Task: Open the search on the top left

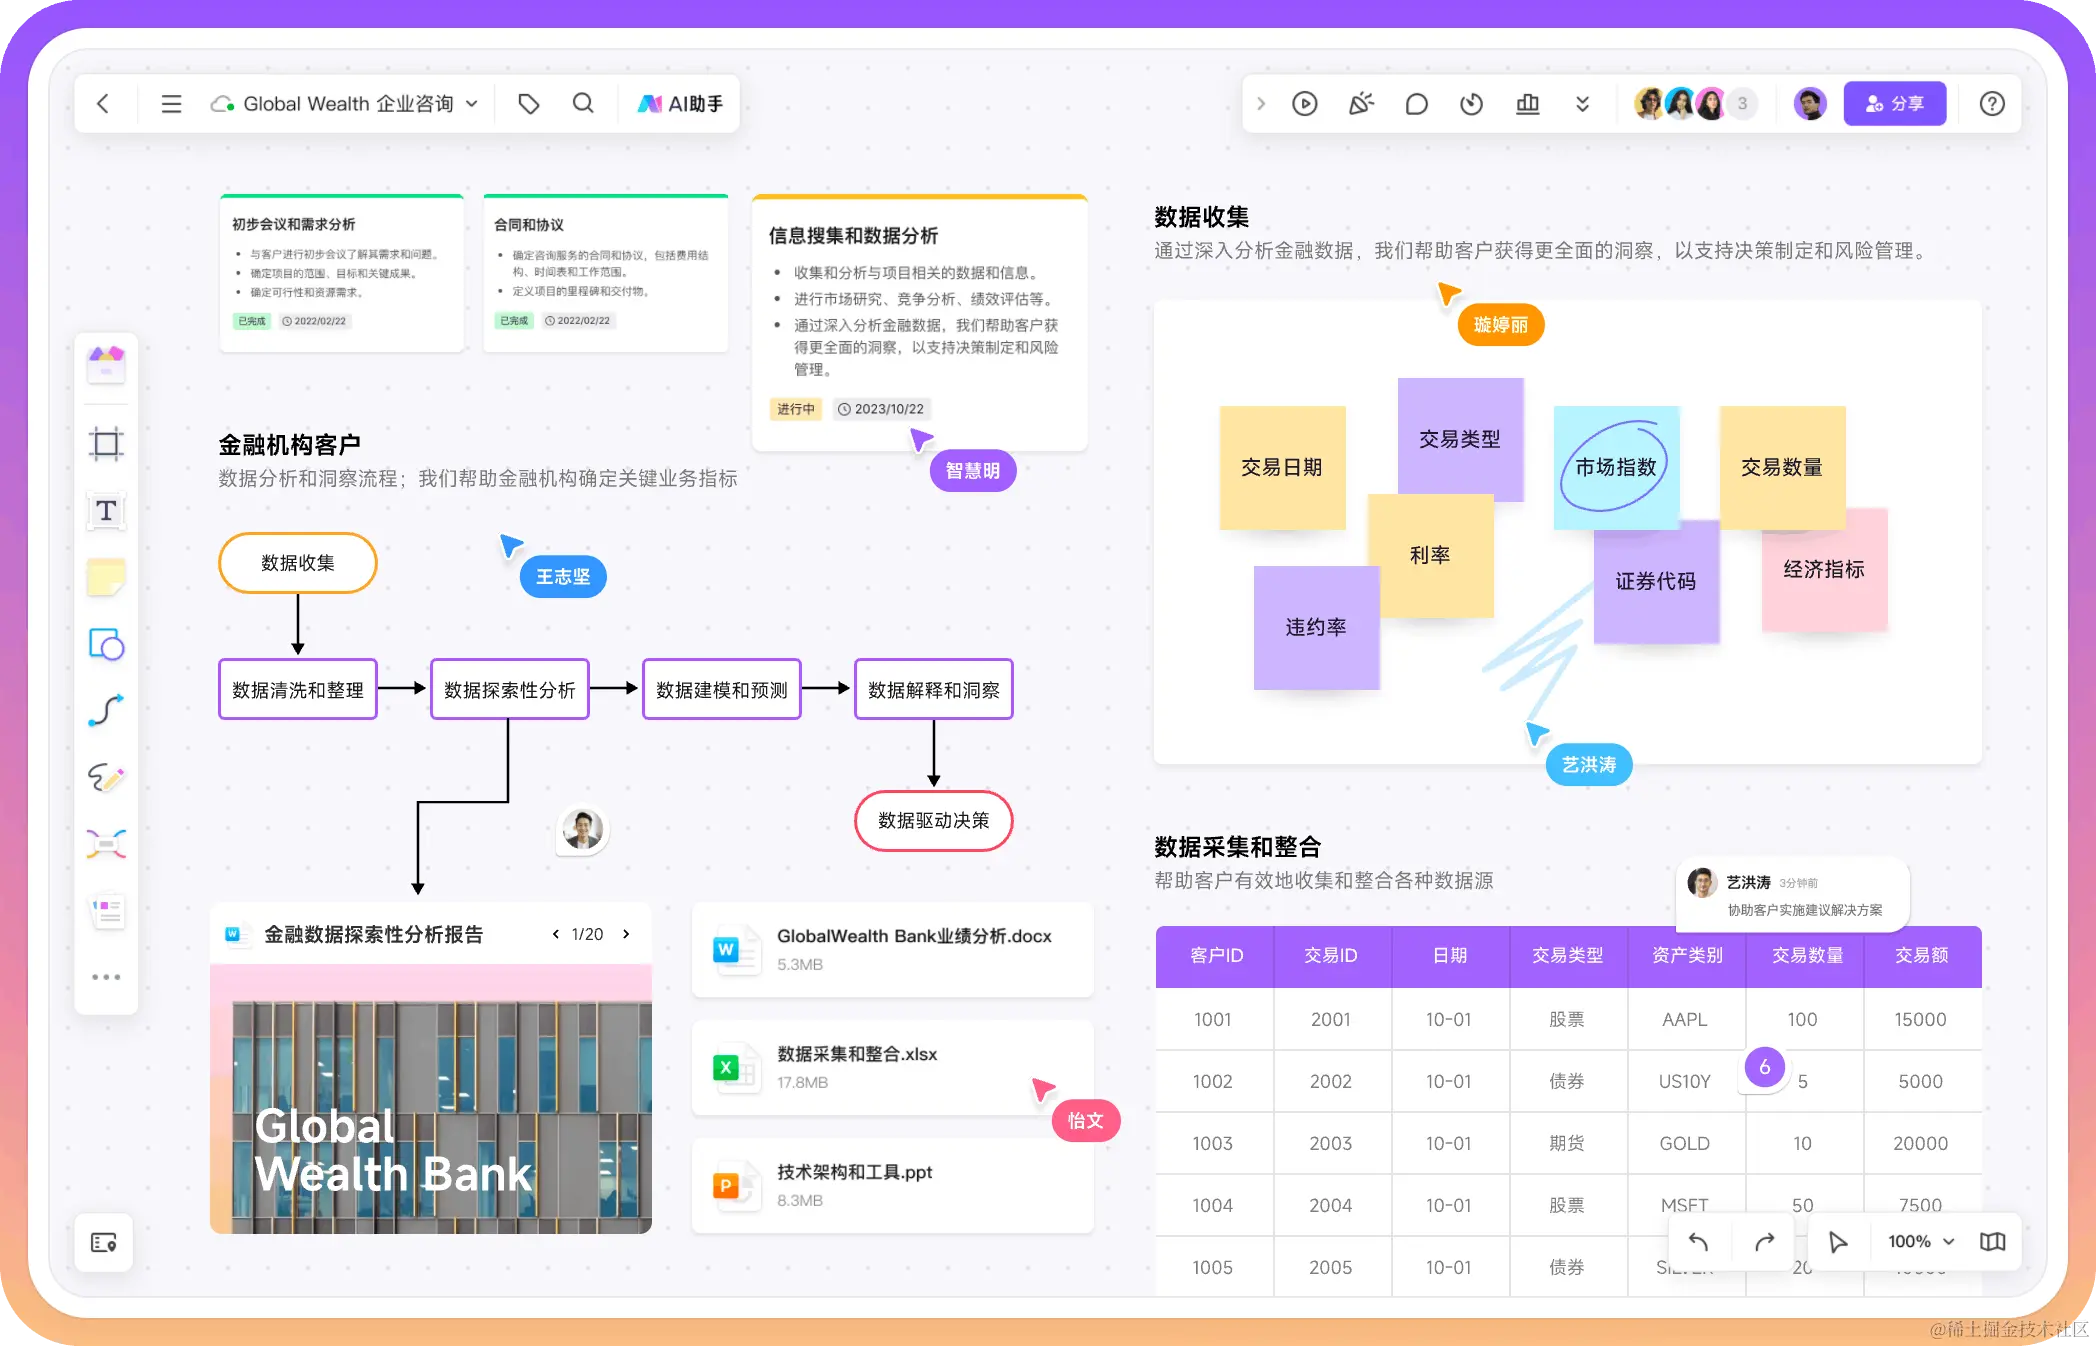Action: [583, 103]
